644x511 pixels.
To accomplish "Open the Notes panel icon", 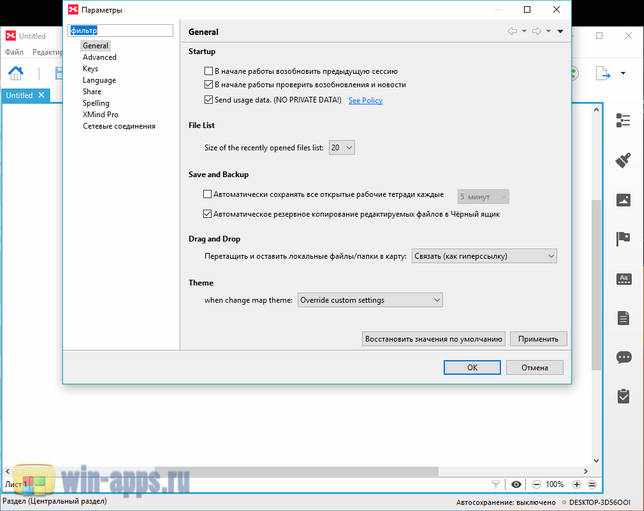I will click(x=623, y=318).
